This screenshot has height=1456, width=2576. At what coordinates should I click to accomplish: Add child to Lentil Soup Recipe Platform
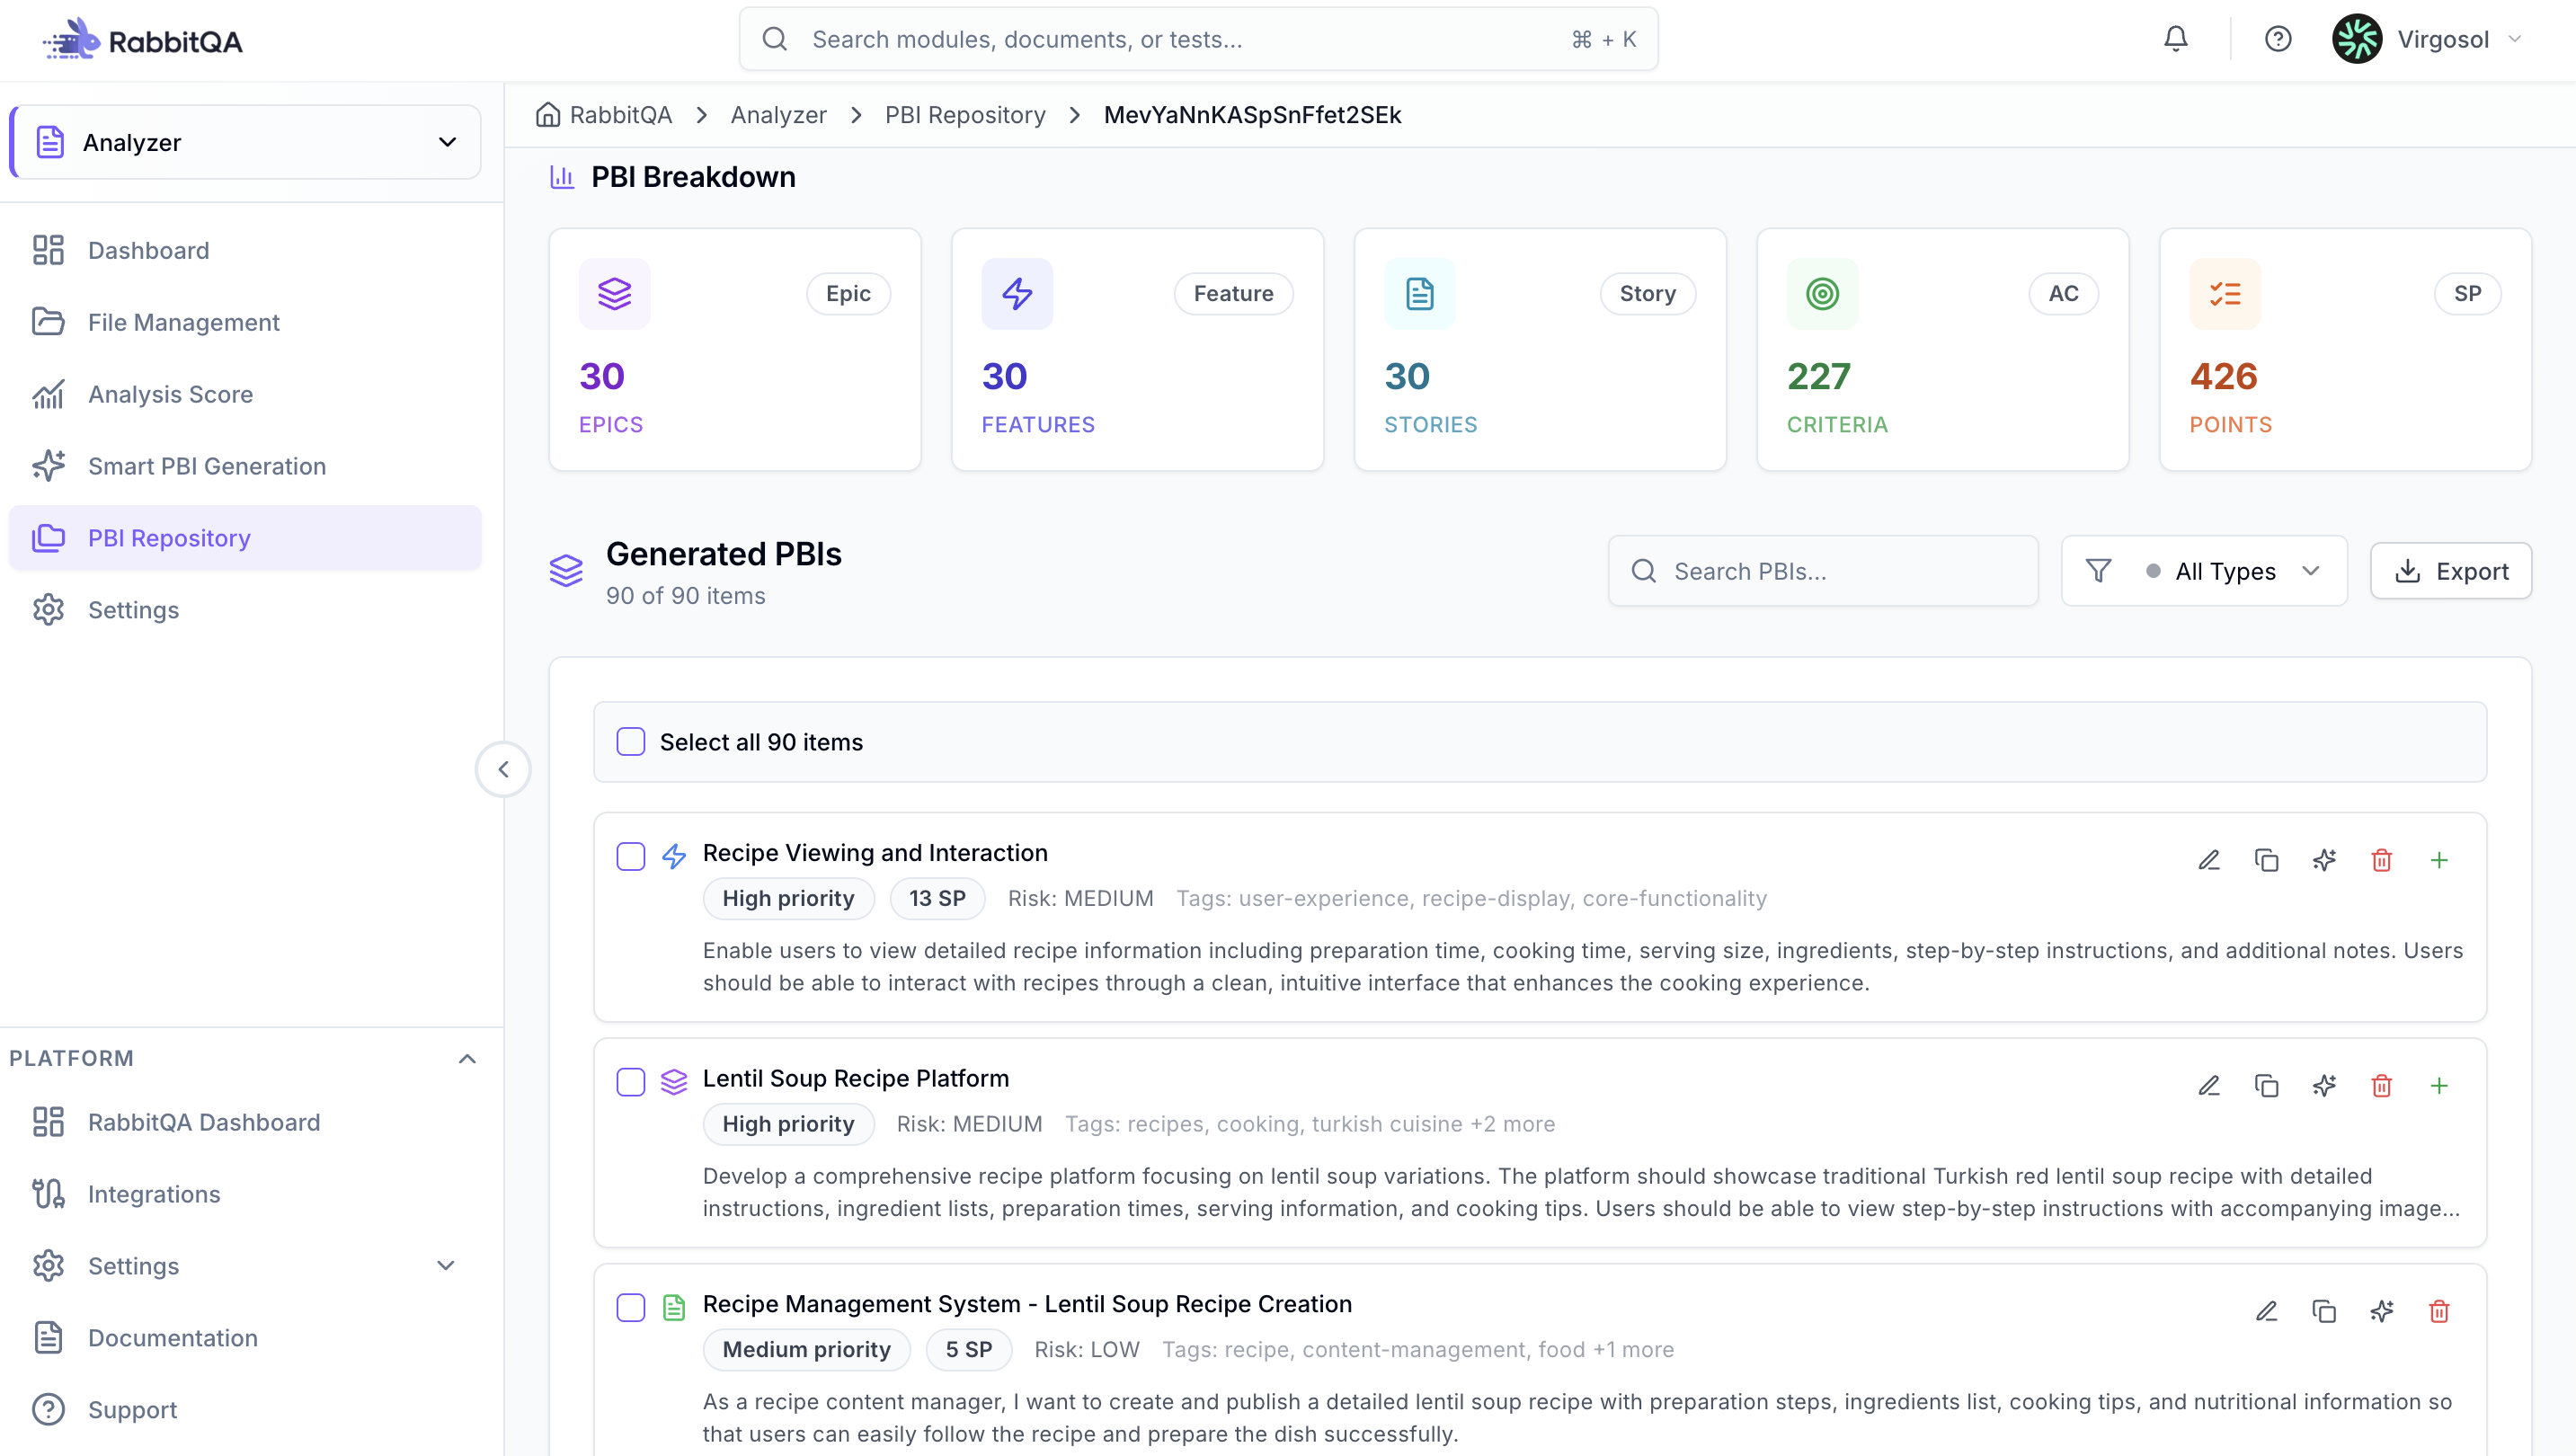[x=2439, y=1085]
